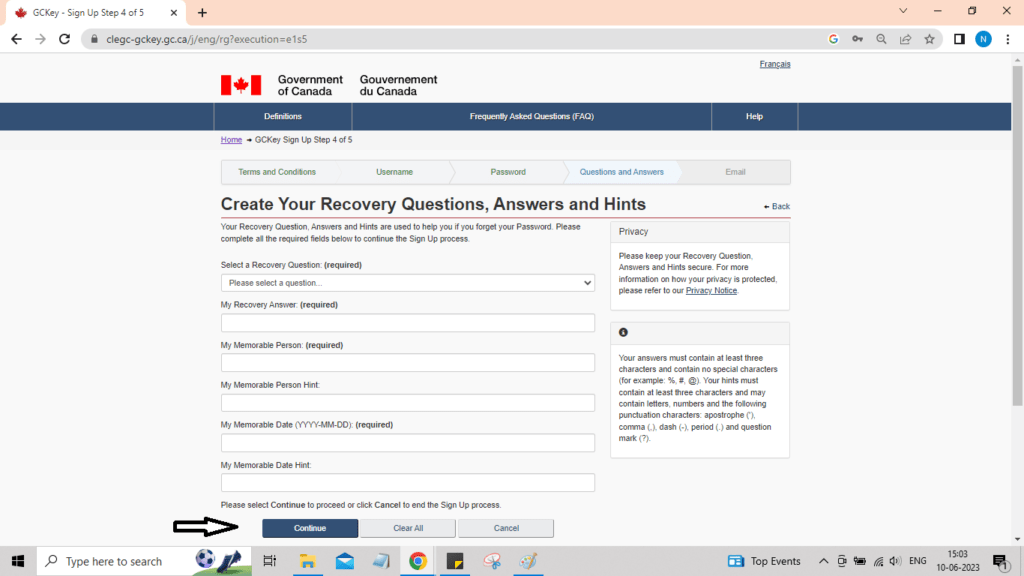Open the Chrome profile avatar
The width and height of the screenshot is (1024, 576).
(x=983, y=39)
